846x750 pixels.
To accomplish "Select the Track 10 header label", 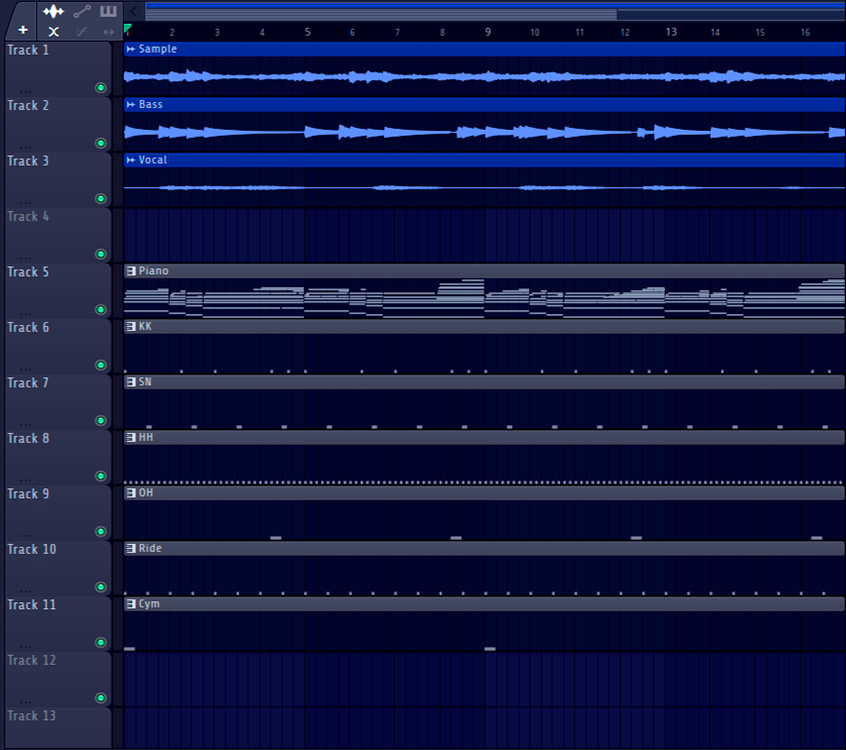I will point(32,549).
